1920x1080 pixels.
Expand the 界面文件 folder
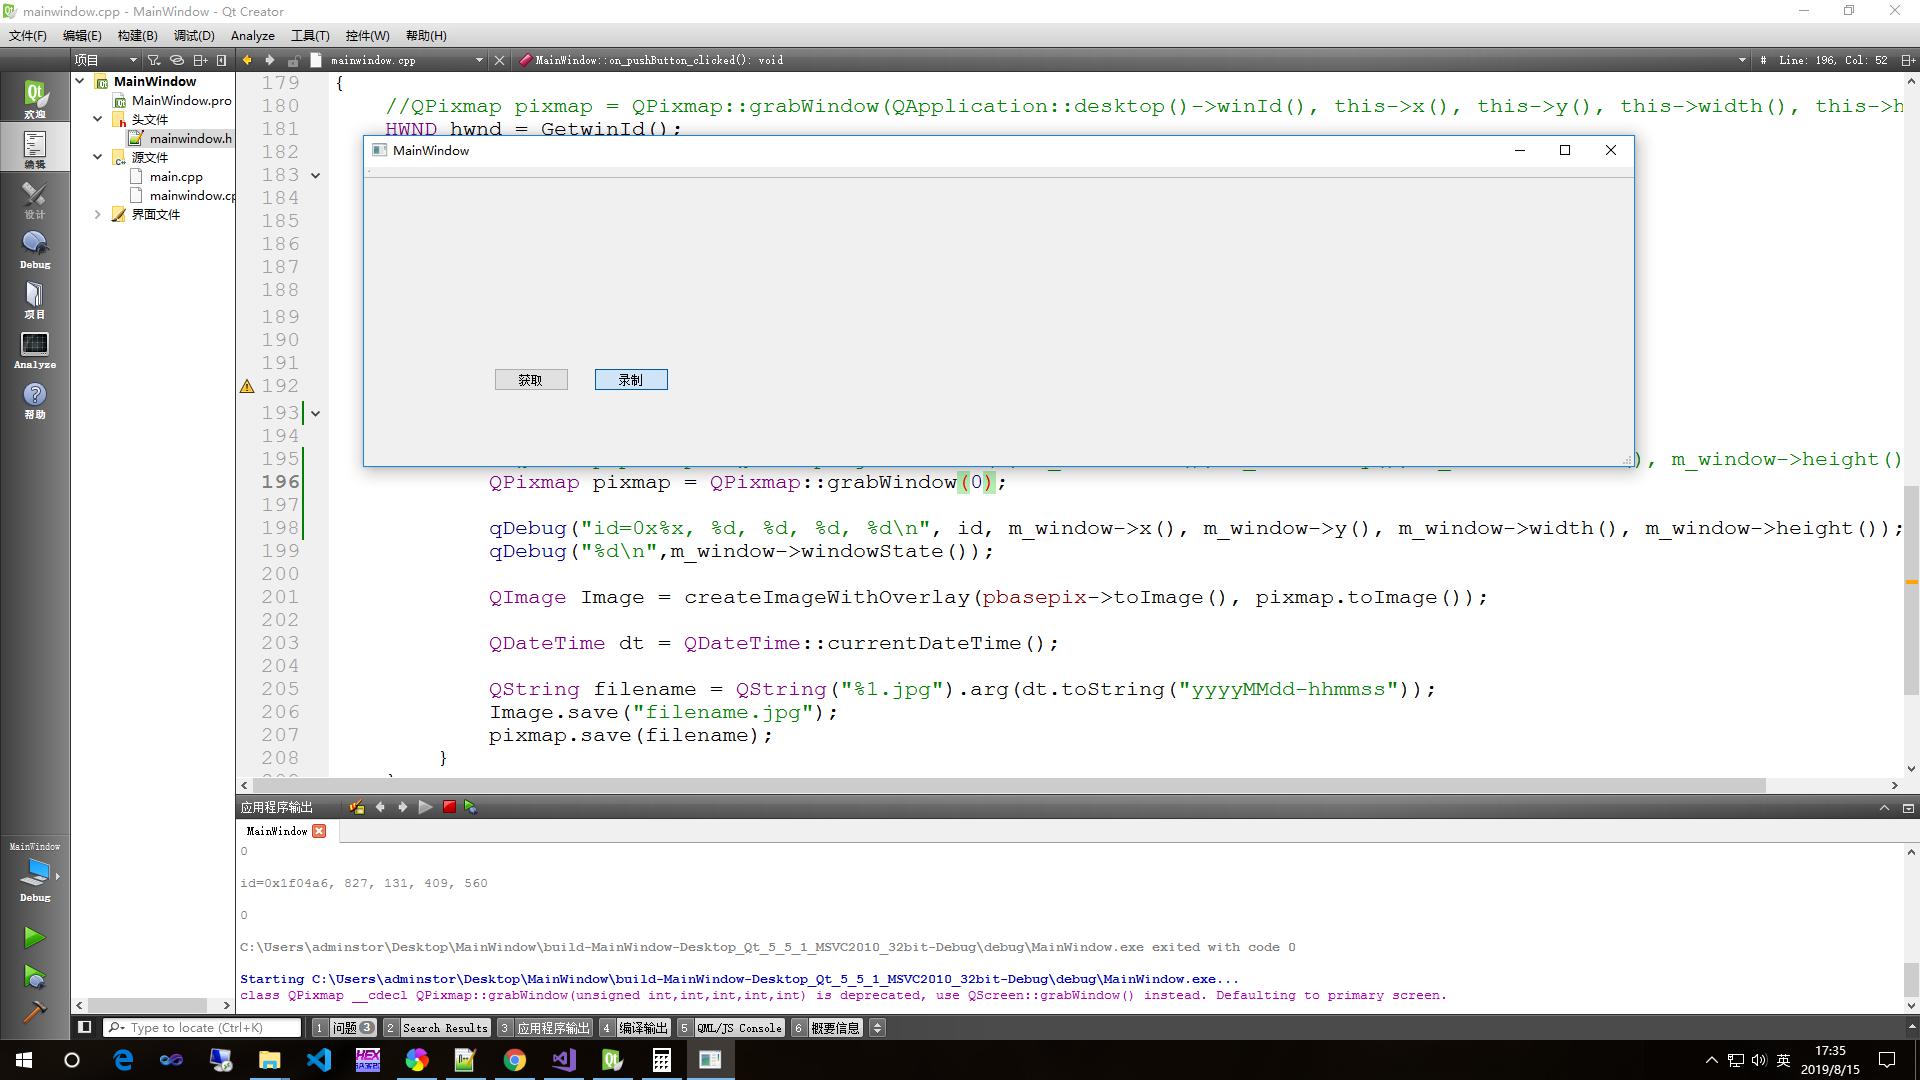tap(98, 214)
